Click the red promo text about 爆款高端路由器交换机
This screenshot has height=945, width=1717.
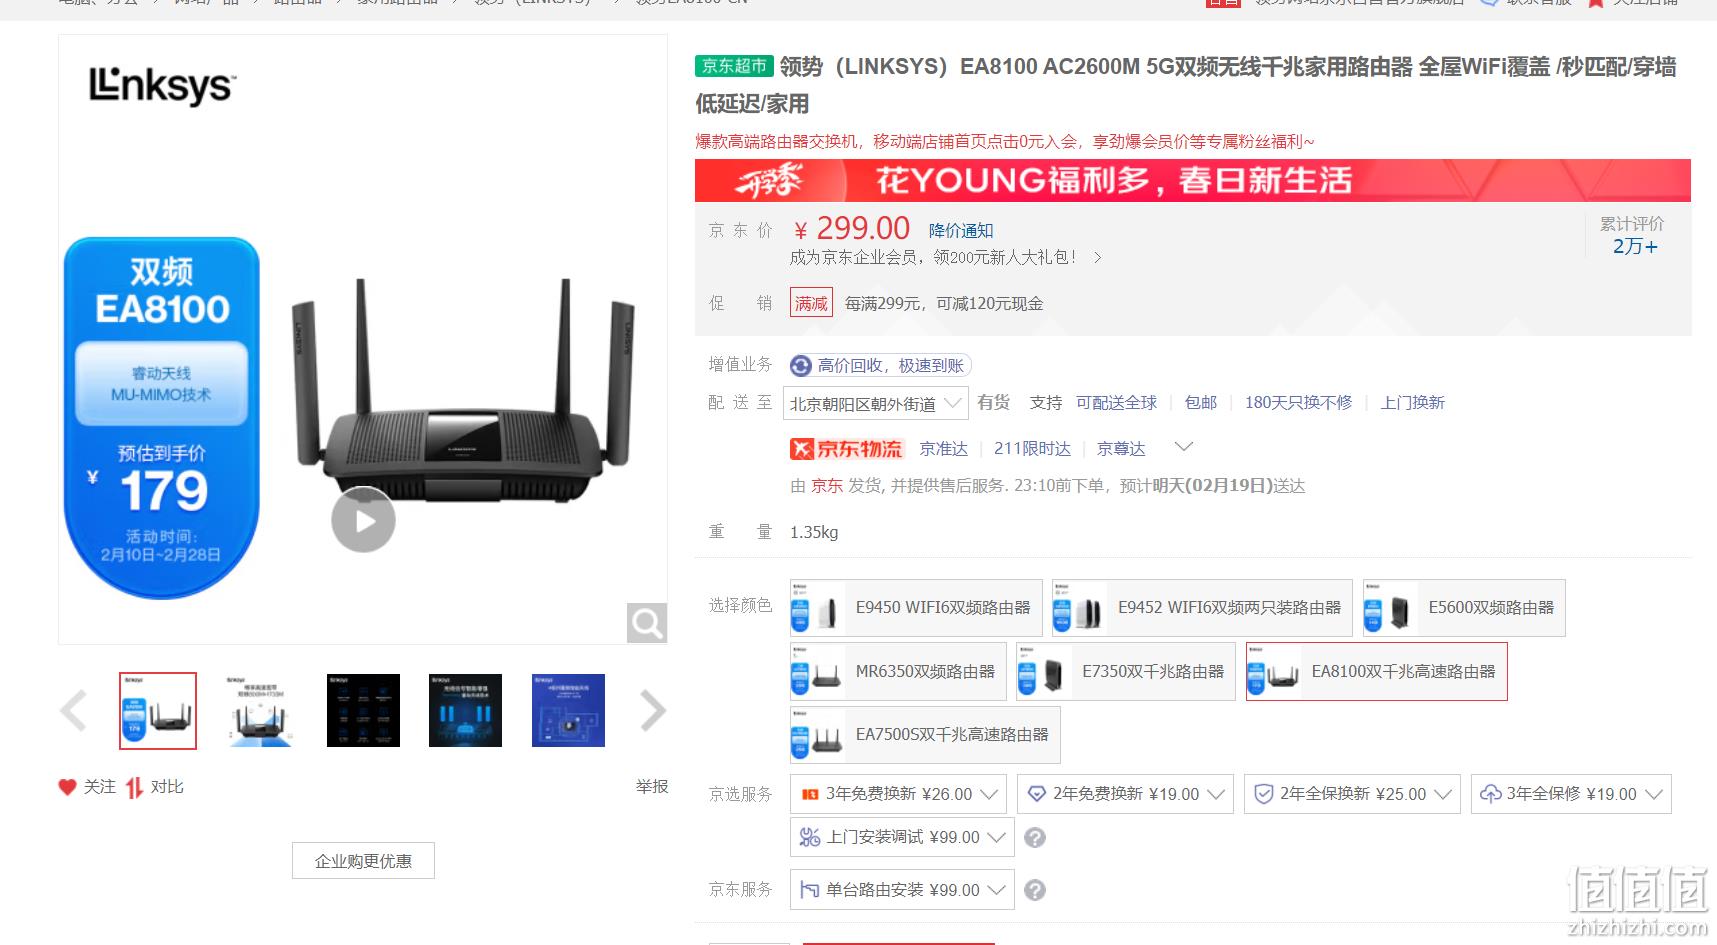pos(1005,142)
